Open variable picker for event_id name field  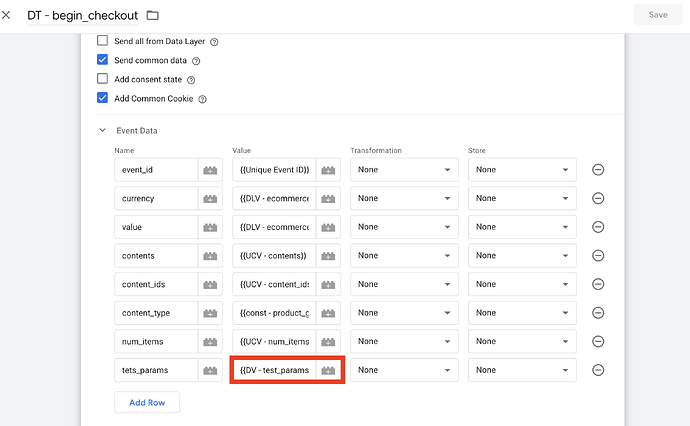click(x=210, y=170)
